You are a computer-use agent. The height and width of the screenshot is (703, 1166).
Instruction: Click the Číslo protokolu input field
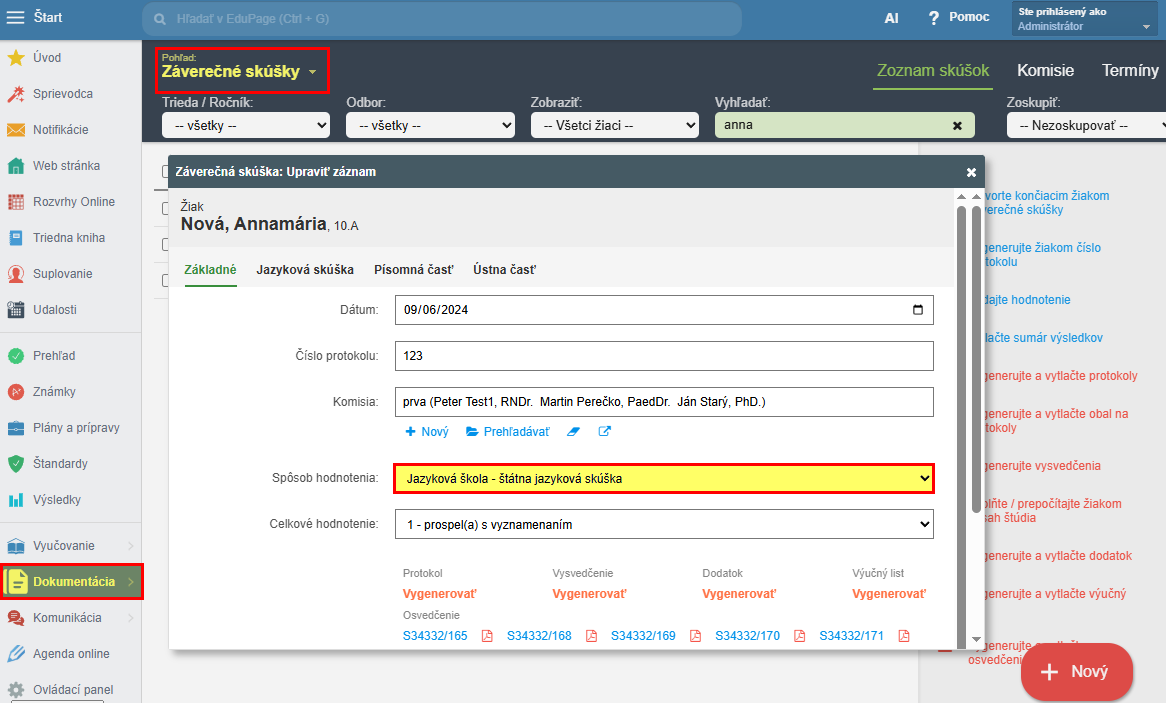tap(663, 356)
